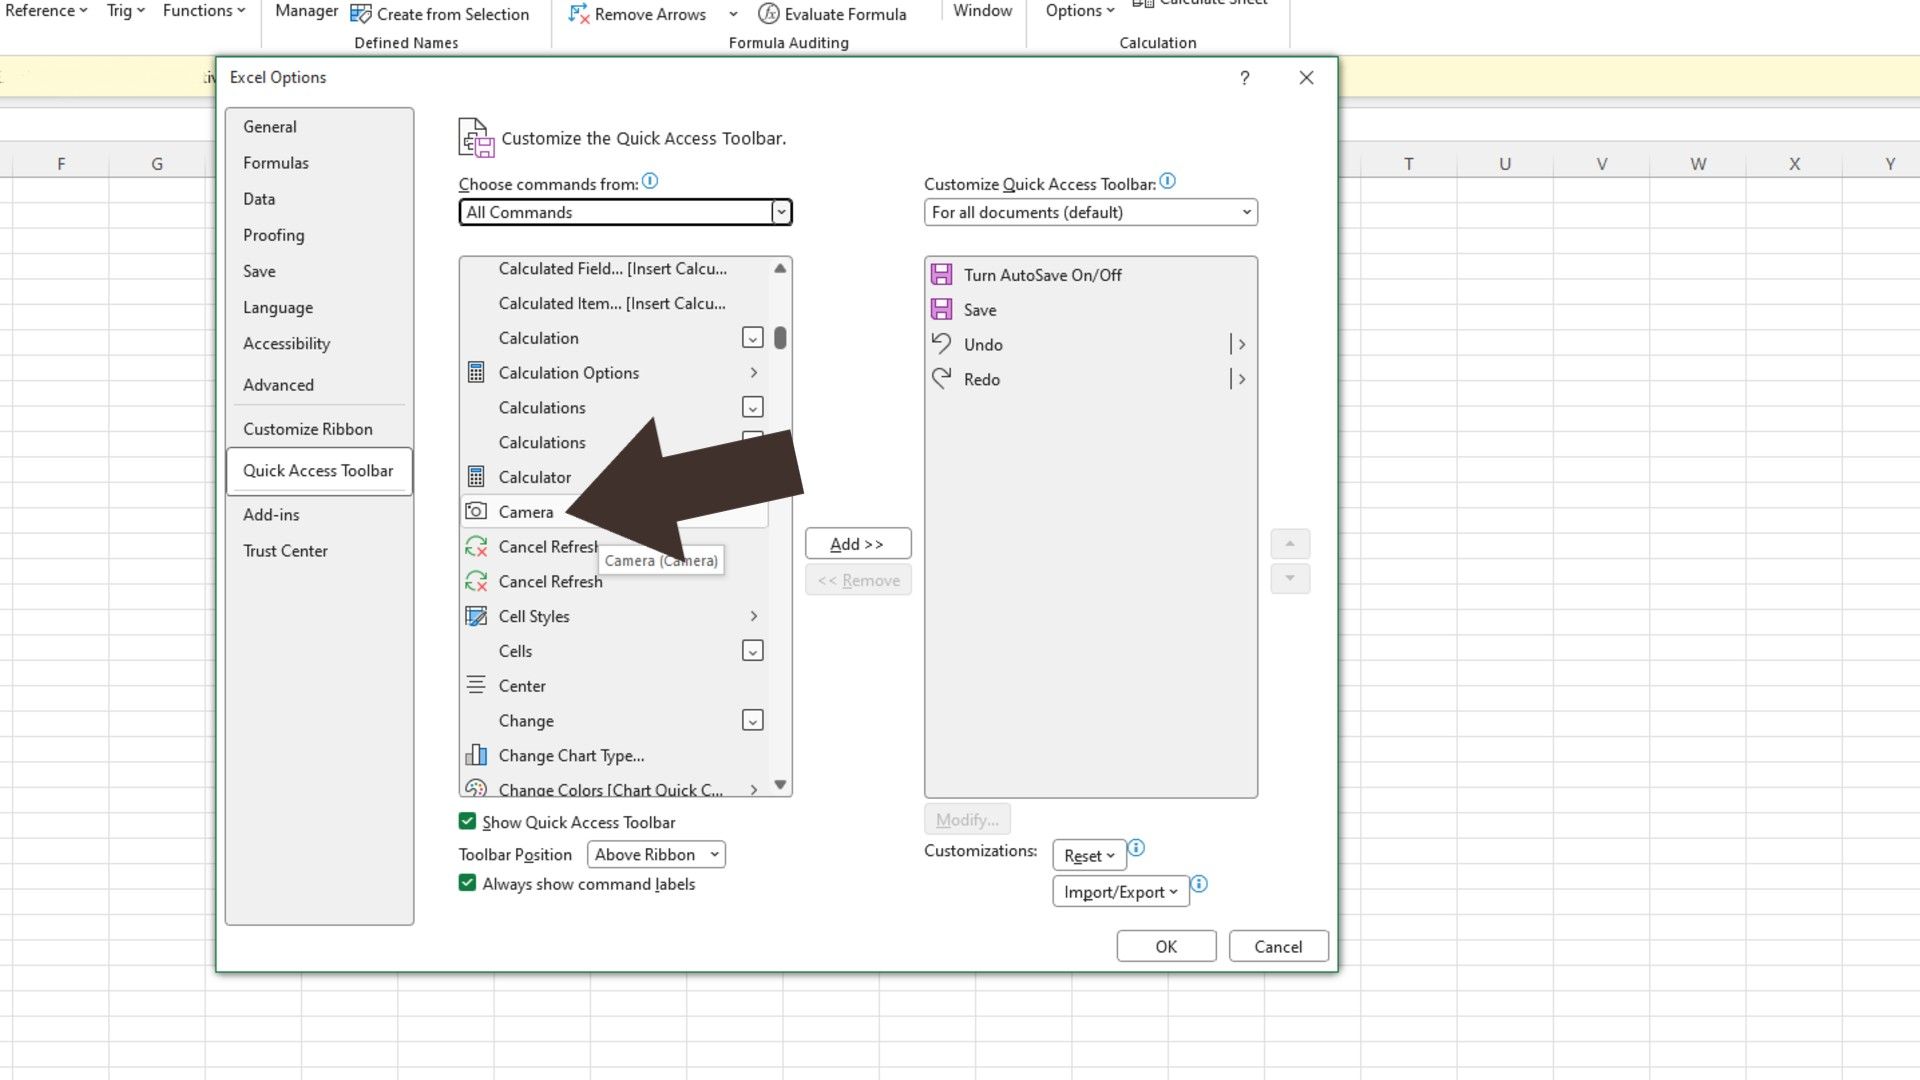Click the Redo icon in toolbar list
Screen dimensions: 1920x1080
941,378
